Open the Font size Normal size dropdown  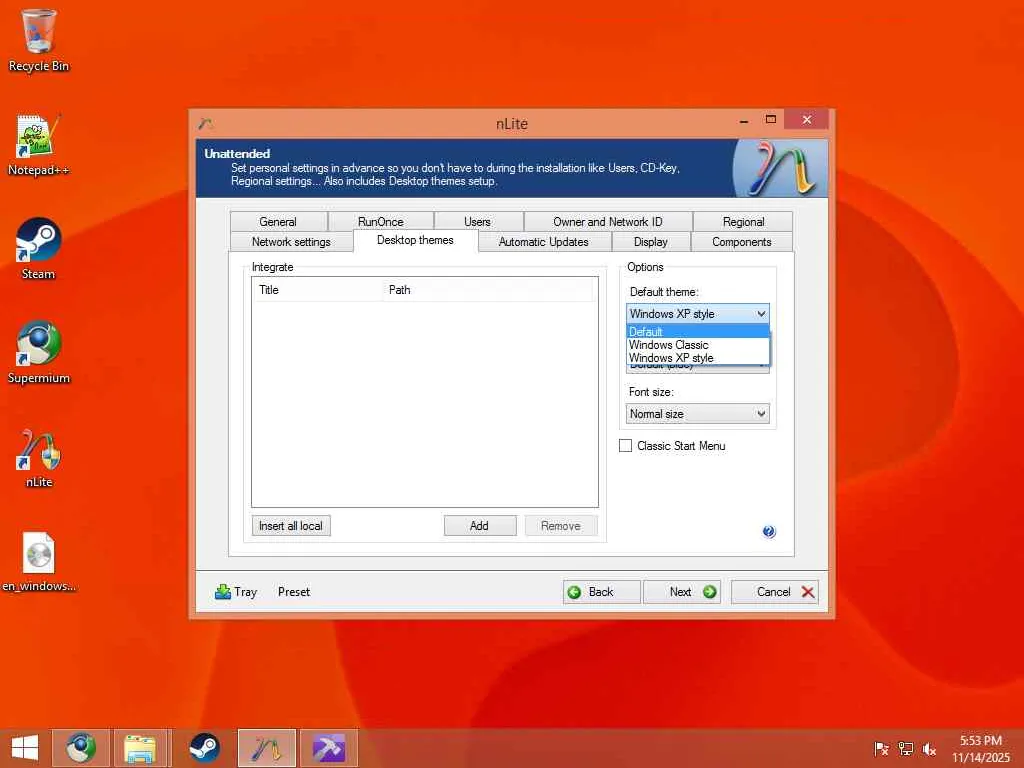(x=697, y=413)
